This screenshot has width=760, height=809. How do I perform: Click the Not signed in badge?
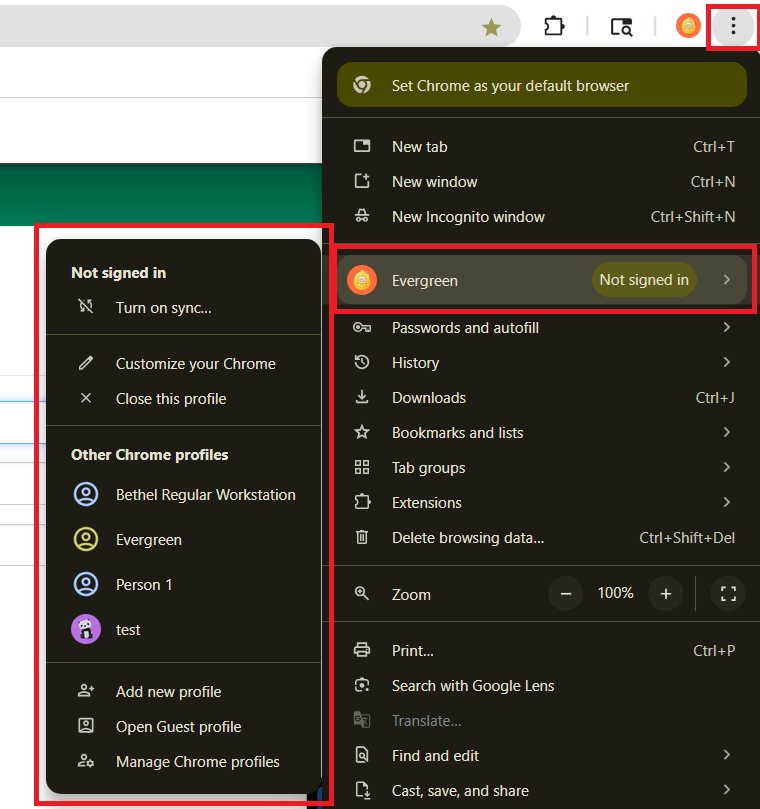click(644, 280)
